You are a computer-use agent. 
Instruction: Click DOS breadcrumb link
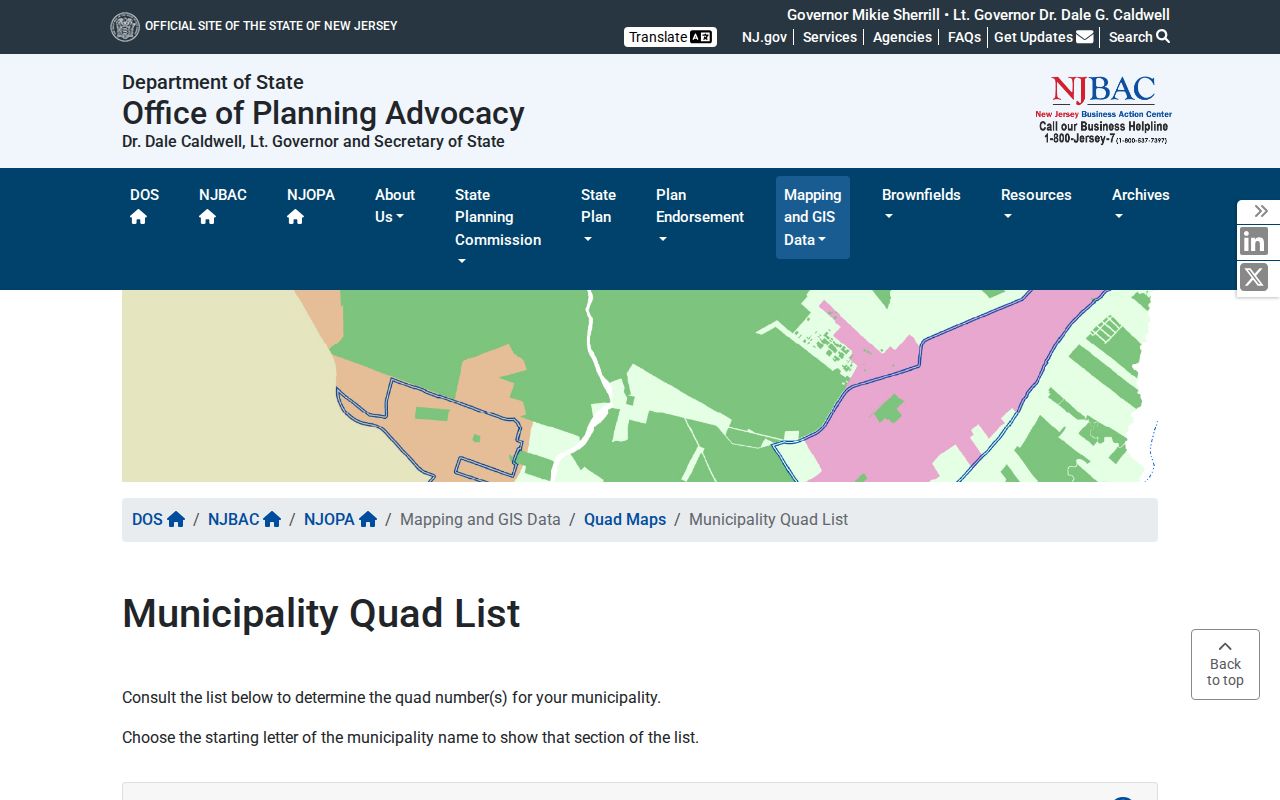pos(158,520)
